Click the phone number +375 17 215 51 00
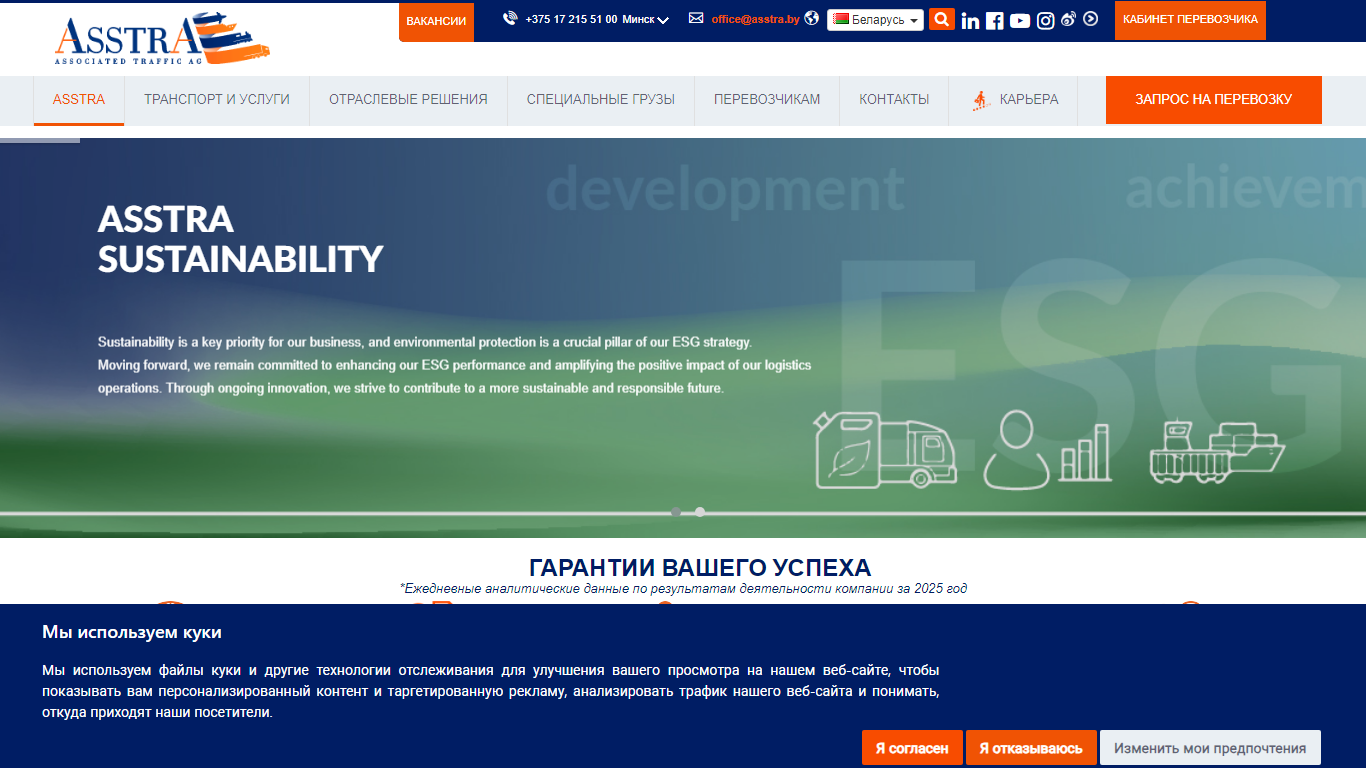This screenshot has width=1366, height=768. click(x=571, y=19)
